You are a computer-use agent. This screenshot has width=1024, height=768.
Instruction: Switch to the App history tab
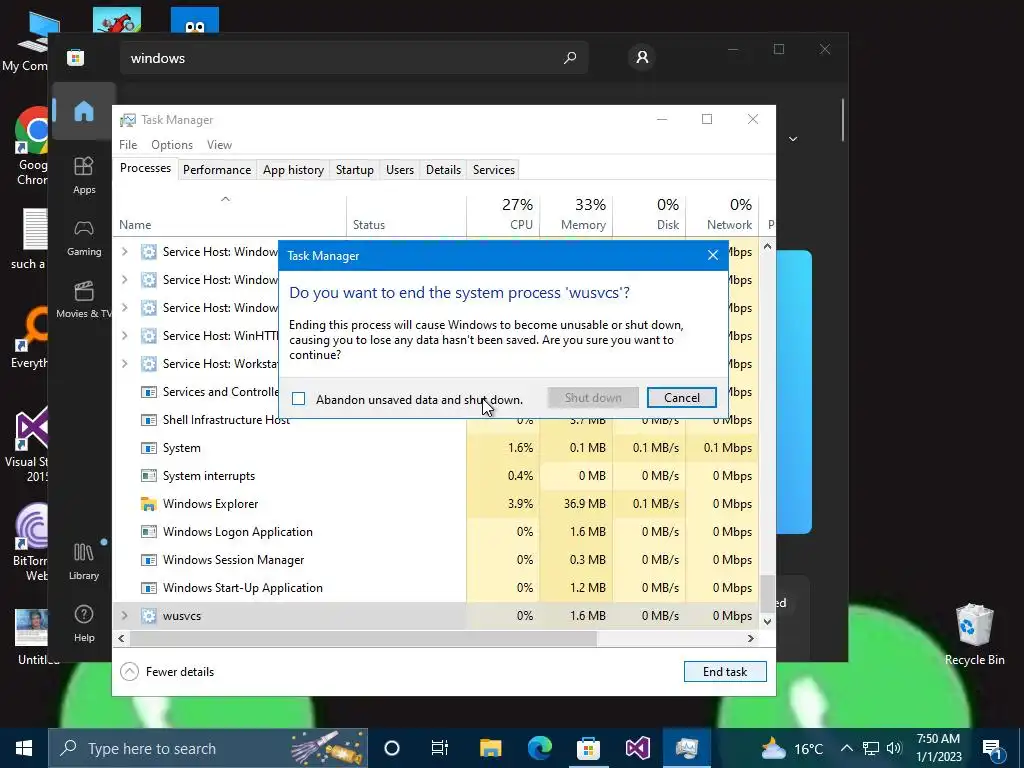293,170
